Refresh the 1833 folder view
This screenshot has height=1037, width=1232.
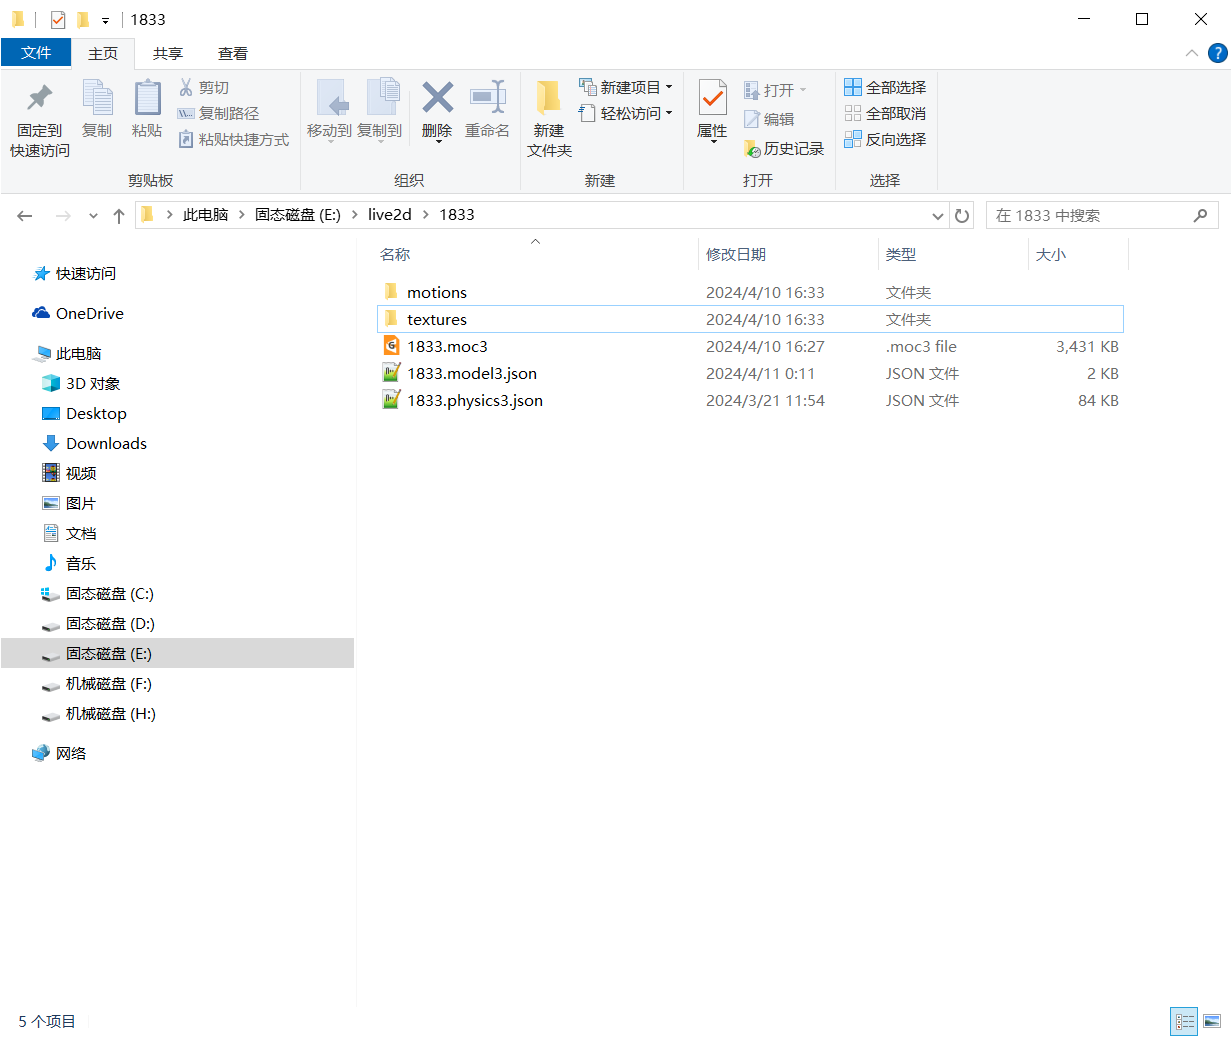coord(962,215)
